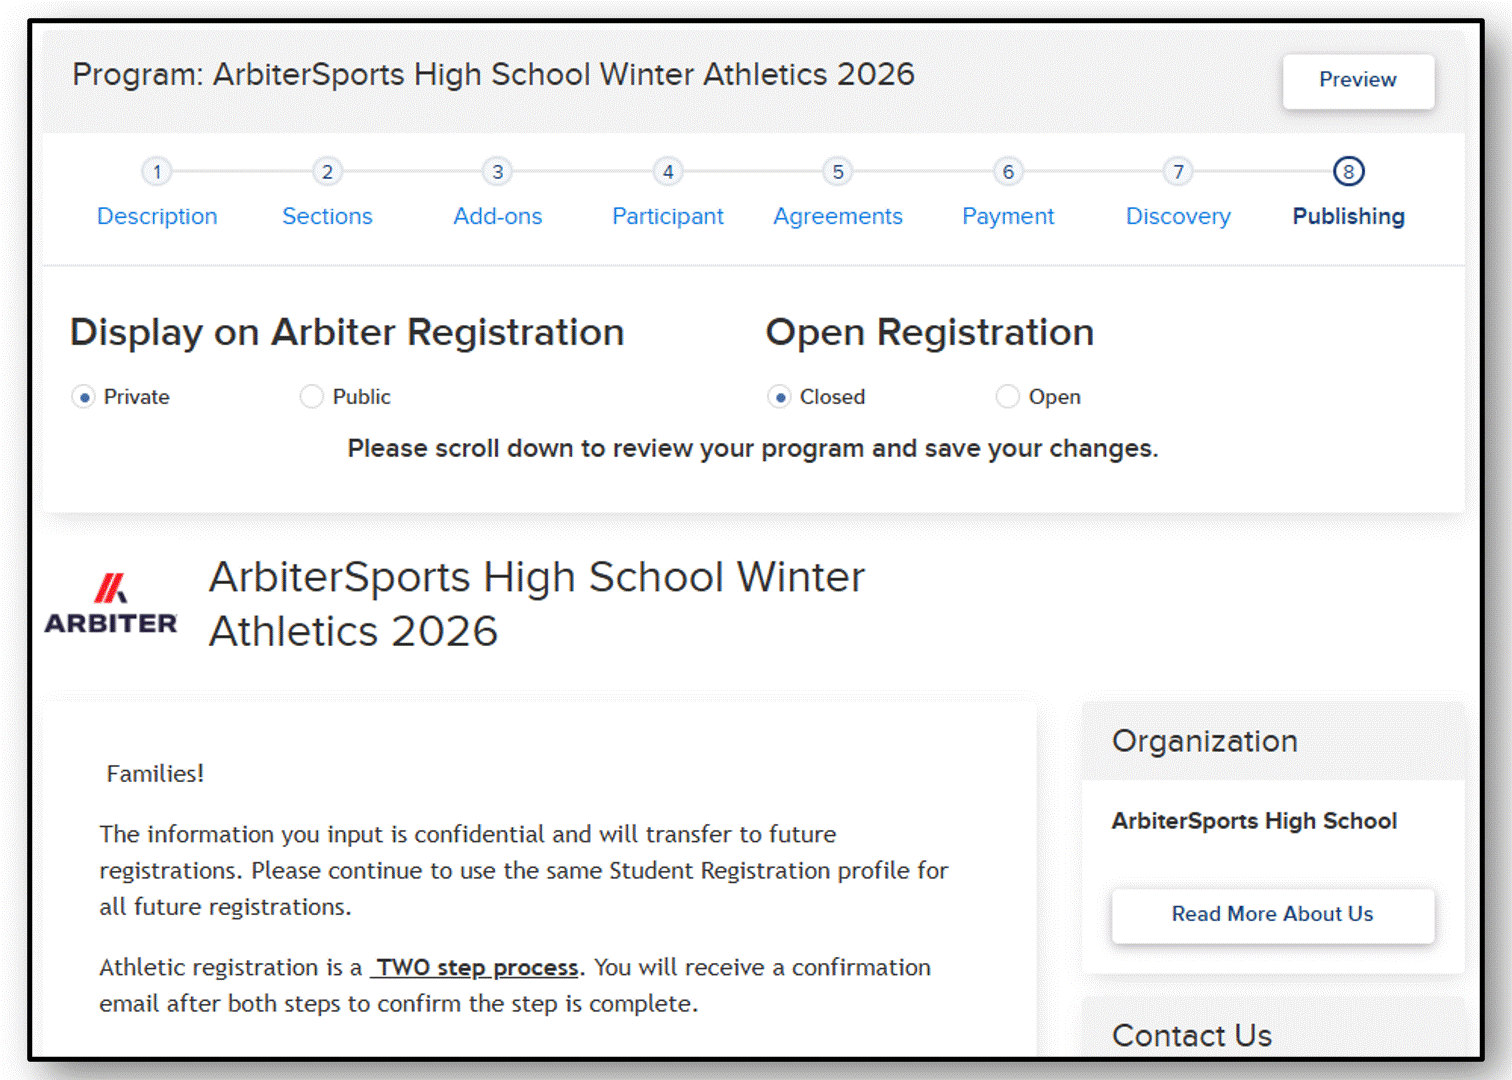Click step 3 circle icon
The height and width of the screenshot is (1080, 1512).
(497, 172)
